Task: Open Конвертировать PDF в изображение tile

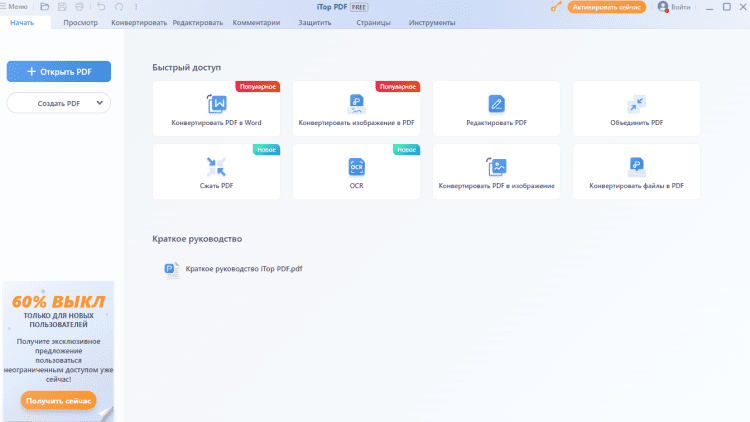Action: coord(496,171)
